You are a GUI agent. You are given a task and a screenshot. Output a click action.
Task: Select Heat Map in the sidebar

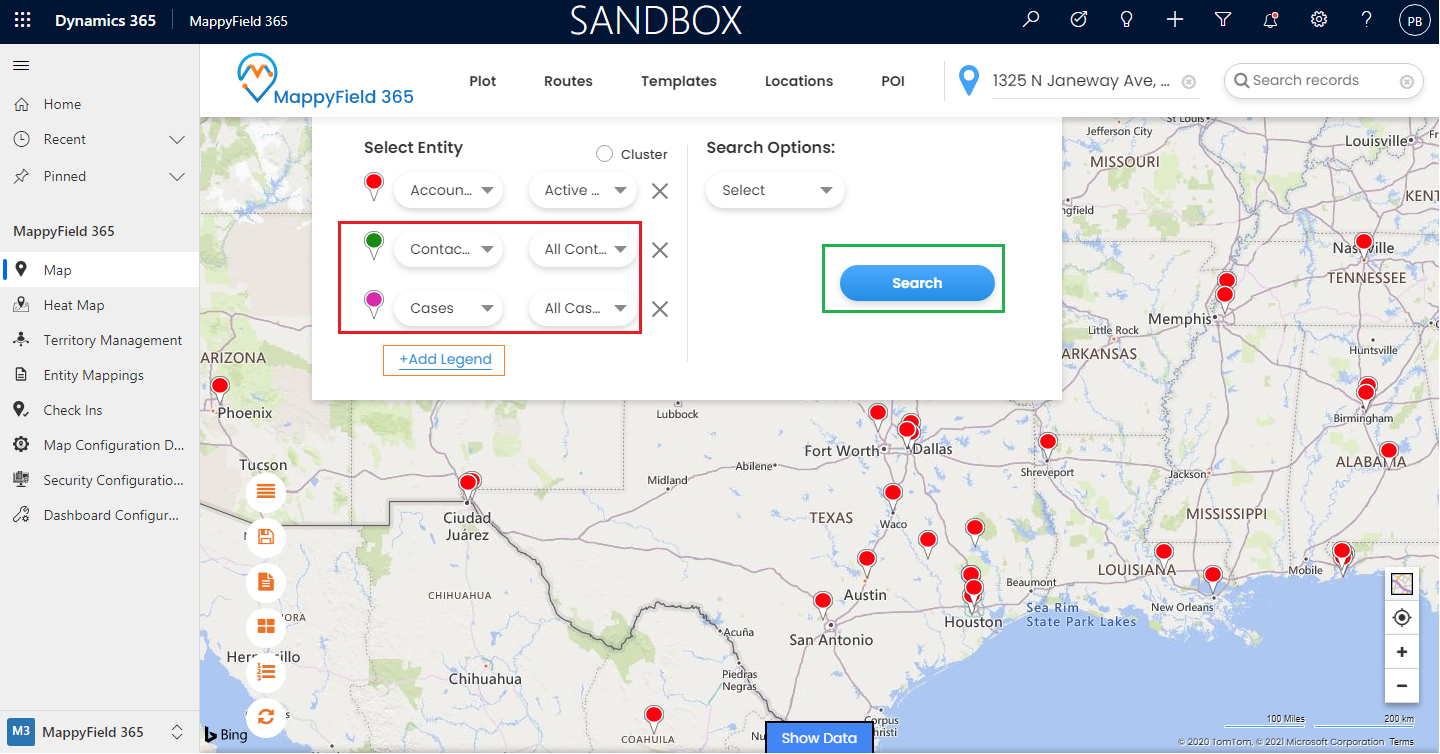[x=74, y=305]
